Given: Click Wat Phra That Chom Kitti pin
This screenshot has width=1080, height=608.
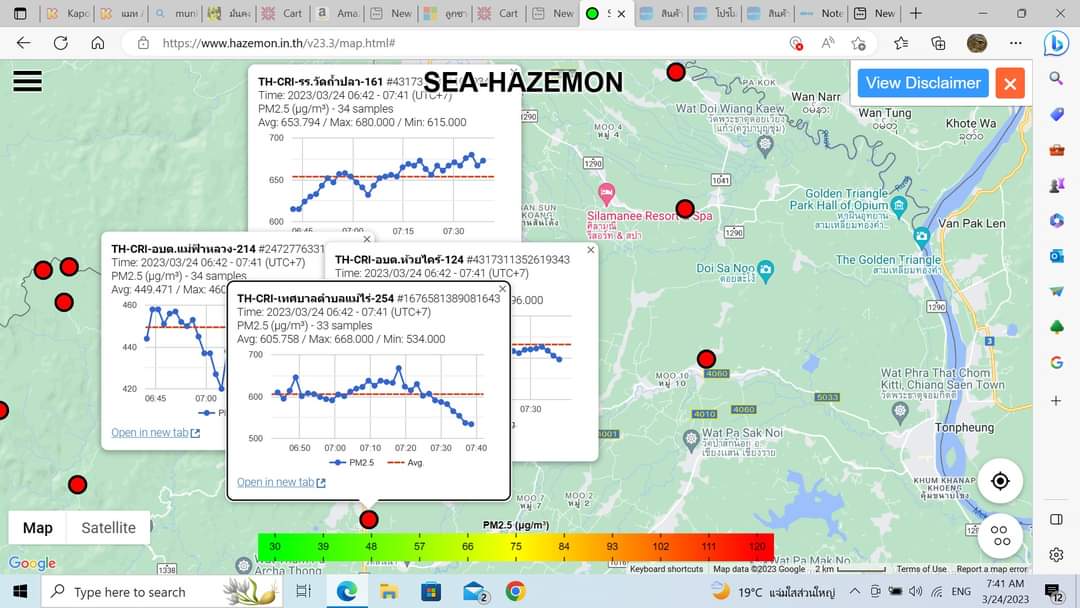Looking at the screenshot, I should tap(900, 412).
